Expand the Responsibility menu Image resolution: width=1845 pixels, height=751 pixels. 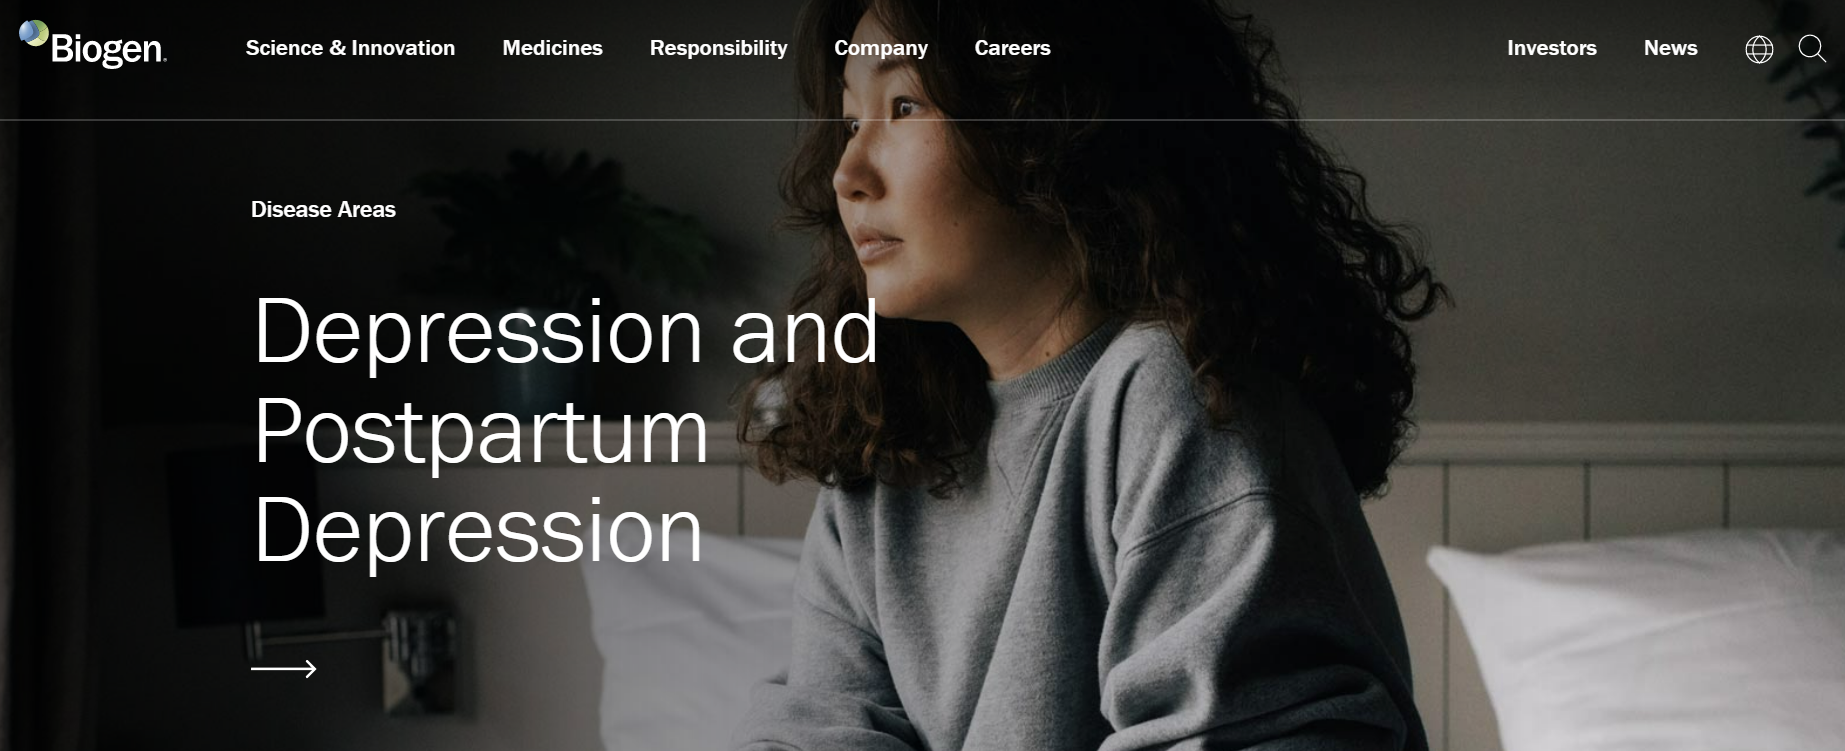[718, 48]
